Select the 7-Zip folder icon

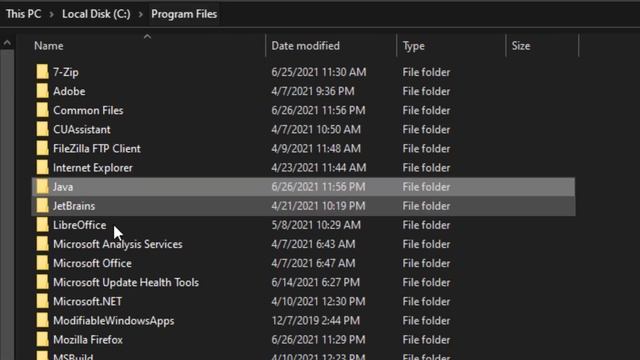pos(42,72)
